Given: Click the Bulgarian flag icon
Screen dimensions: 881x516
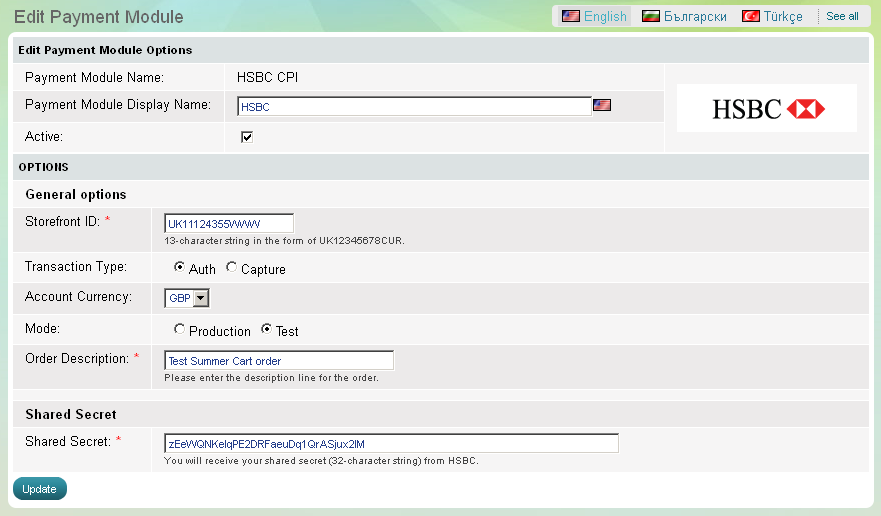Looking at the screenshot, I should [651, 16].
